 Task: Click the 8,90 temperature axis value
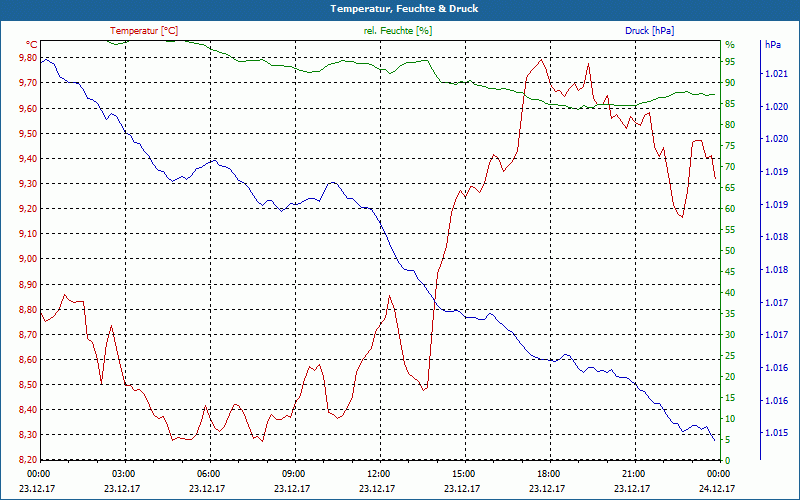click(x=28, y=284)
